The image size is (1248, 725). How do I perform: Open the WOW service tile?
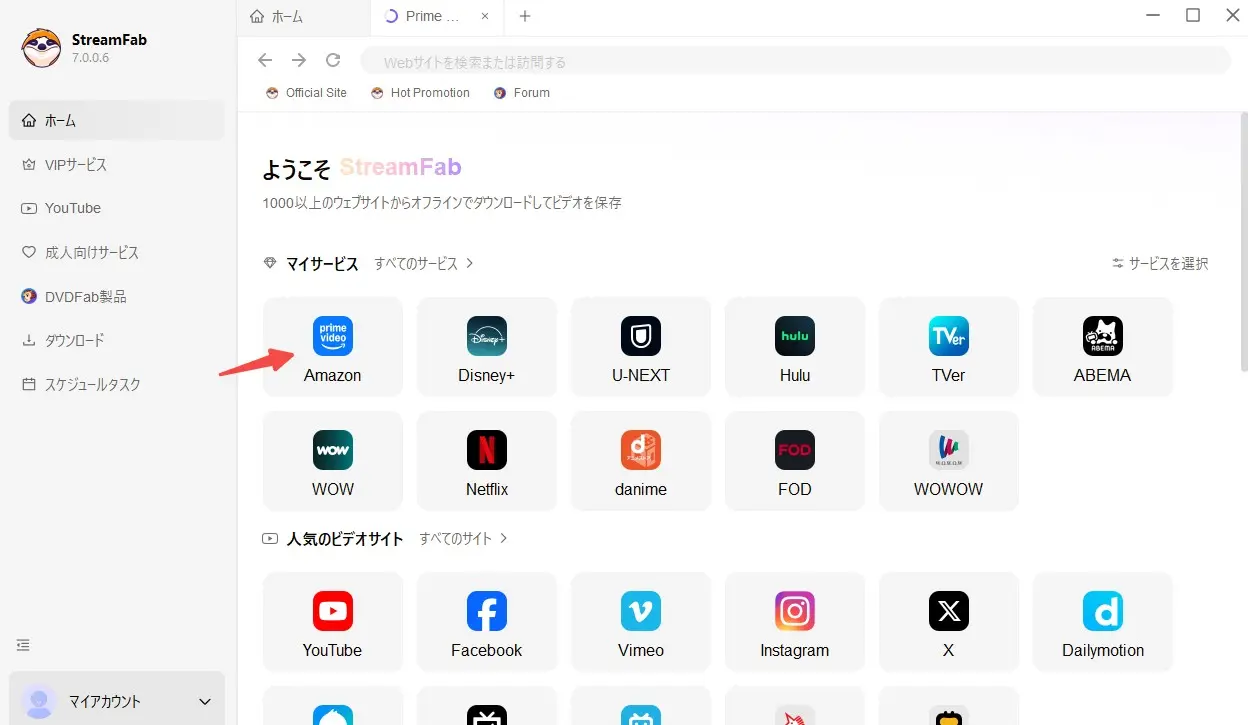coord(333,461)
